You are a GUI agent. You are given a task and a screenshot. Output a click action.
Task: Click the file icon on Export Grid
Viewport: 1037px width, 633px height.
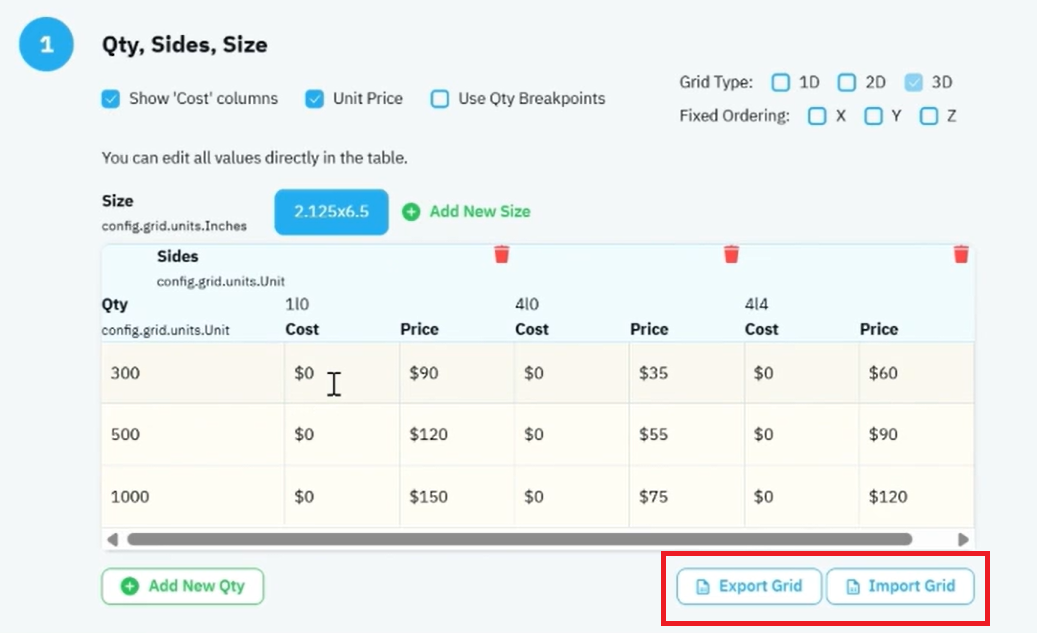[x=702, y=587]
